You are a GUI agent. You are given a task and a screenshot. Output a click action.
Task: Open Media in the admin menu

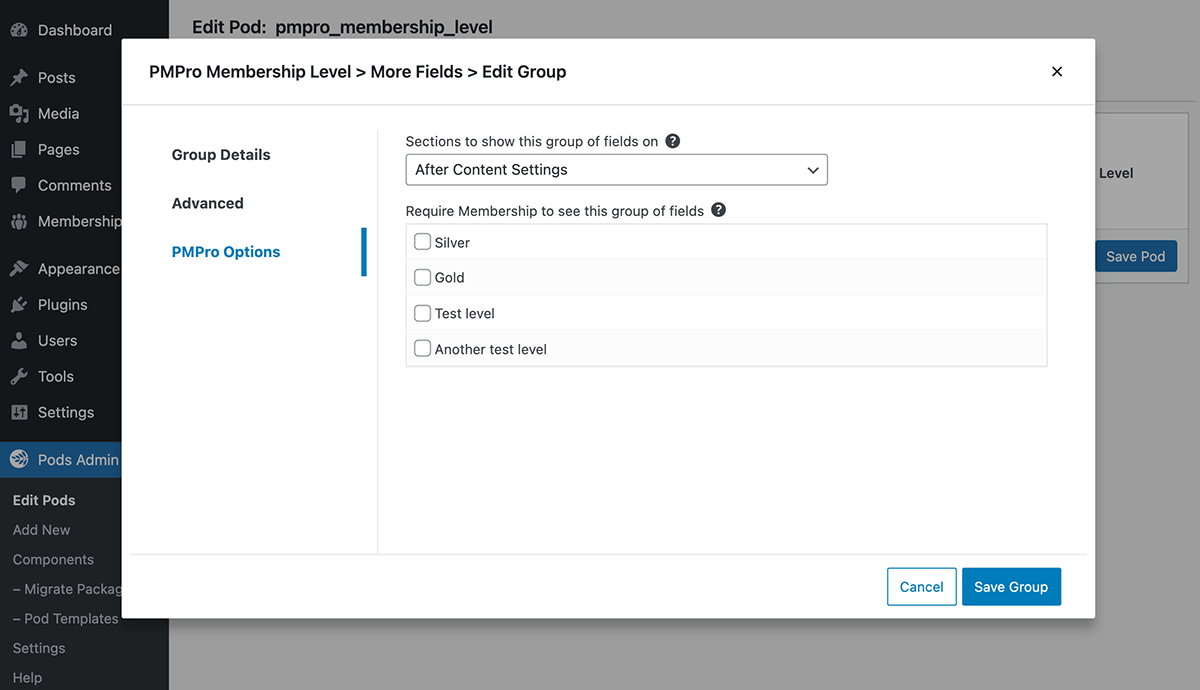(58, 113)
